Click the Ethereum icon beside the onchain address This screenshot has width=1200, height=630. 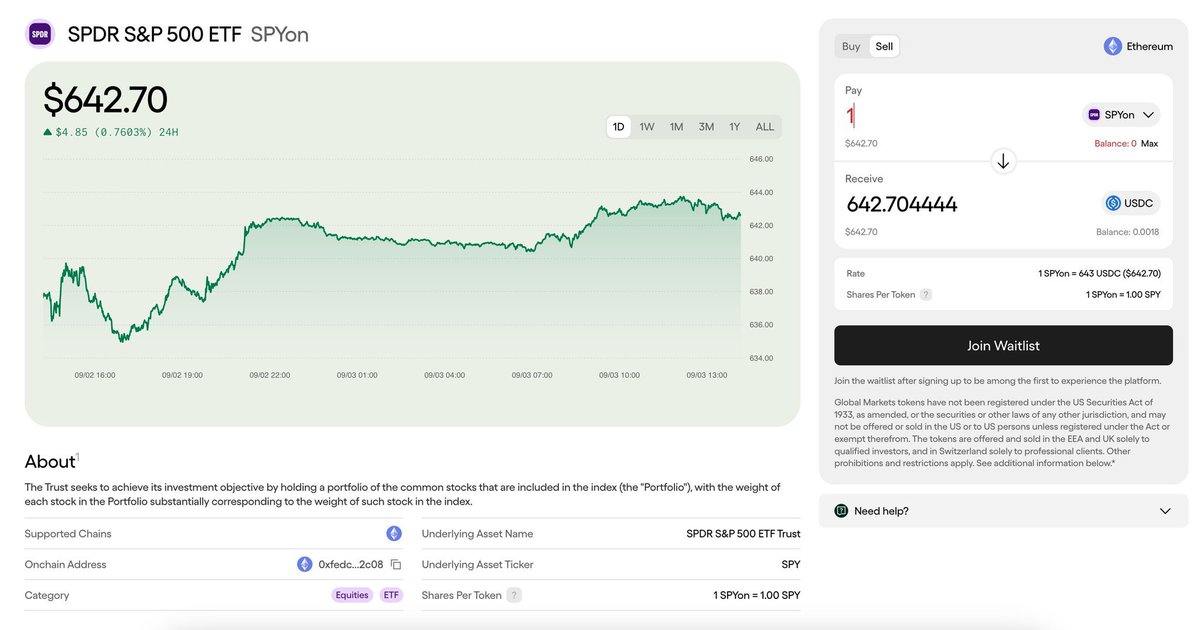pos(305,564)
